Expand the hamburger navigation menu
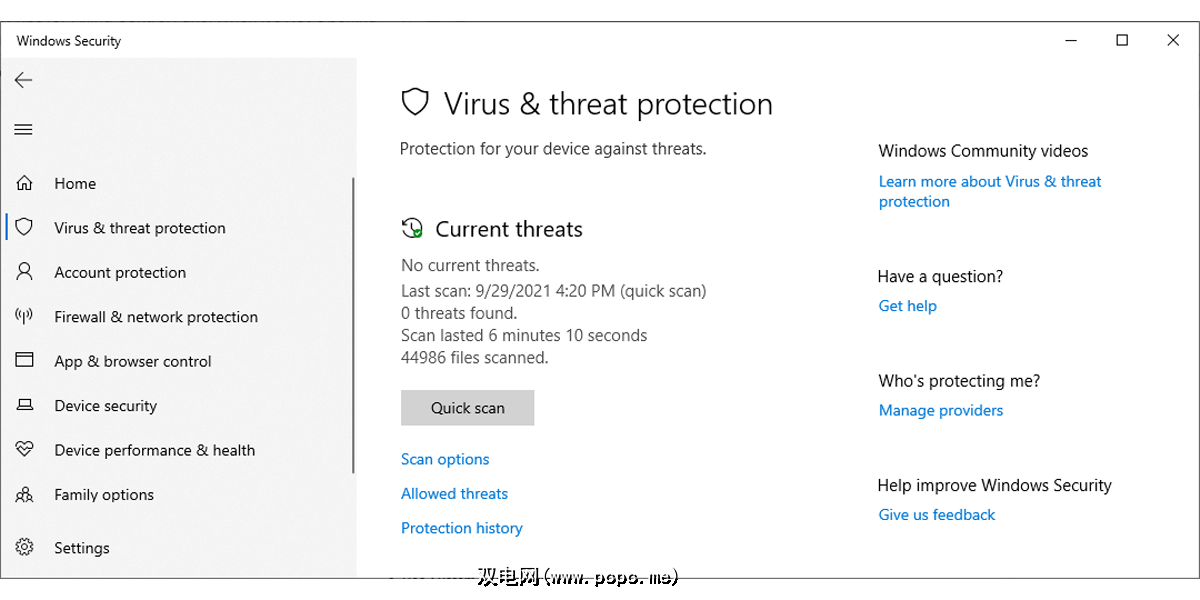 point(24,129)
